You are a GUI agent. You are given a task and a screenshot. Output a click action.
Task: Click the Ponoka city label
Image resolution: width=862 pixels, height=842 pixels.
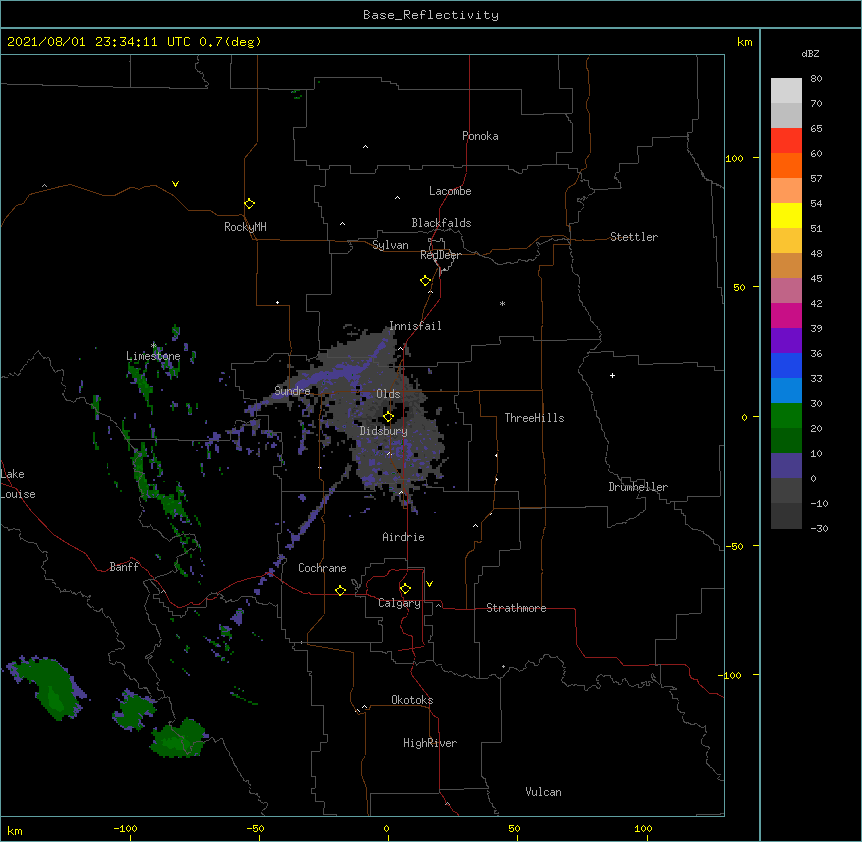tap(480, 136)
